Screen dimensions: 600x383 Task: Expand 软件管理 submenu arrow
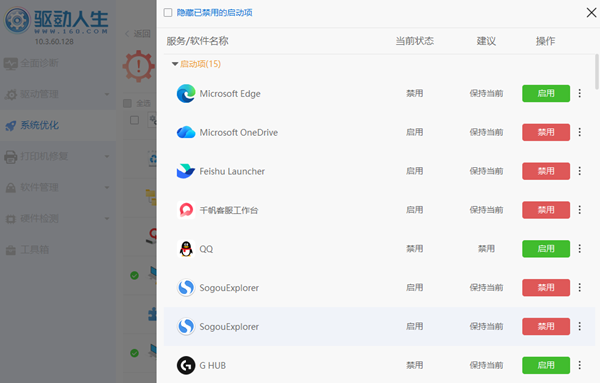point(107,187)
